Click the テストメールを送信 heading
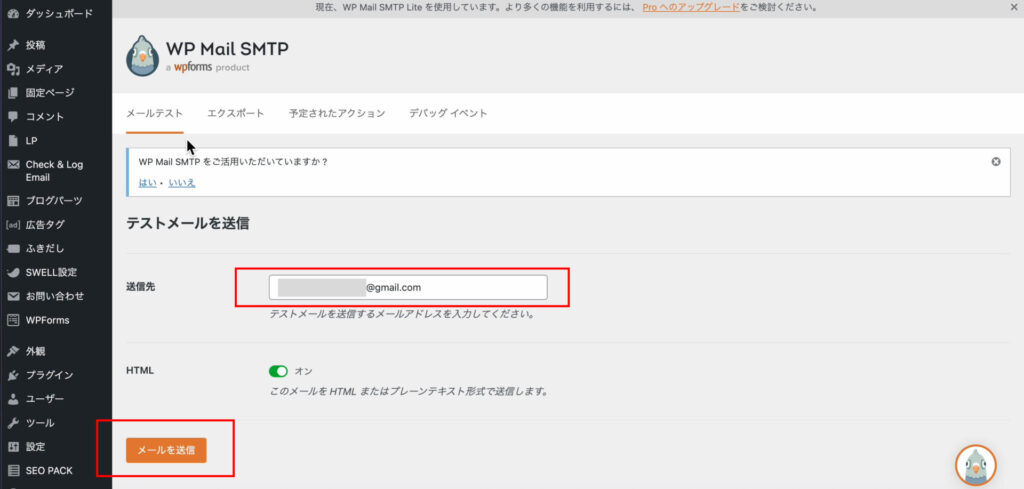The width and height of the screenshot is (1024, 489). (187, 223)
